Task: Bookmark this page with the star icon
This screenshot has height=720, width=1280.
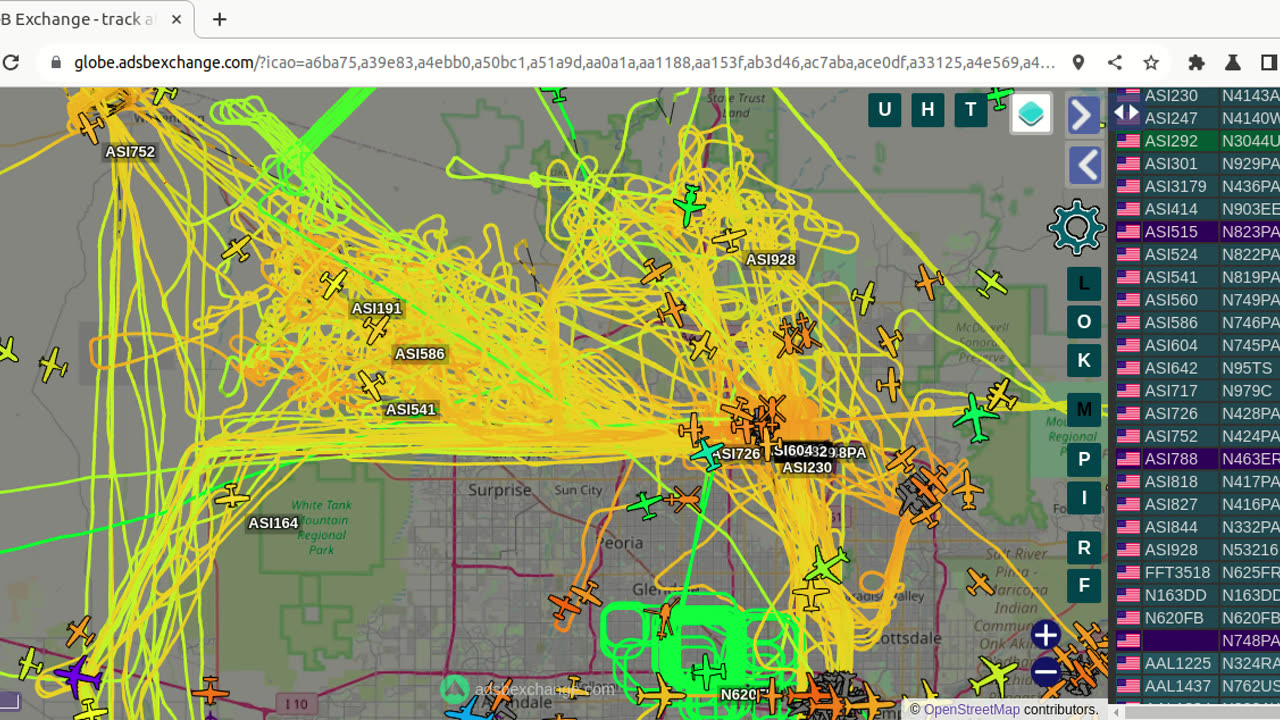Action: click(x=1151, y=62)
